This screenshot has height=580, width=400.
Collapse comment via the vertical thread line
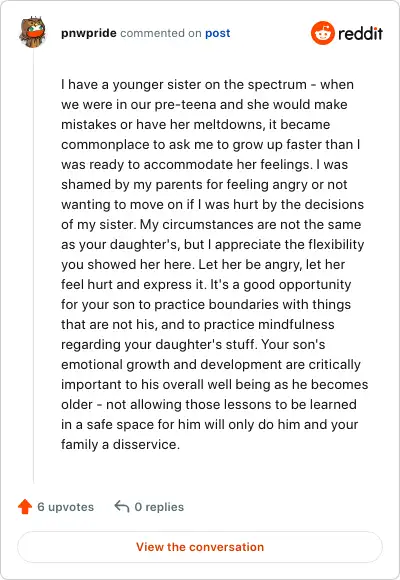coord(33,266)
